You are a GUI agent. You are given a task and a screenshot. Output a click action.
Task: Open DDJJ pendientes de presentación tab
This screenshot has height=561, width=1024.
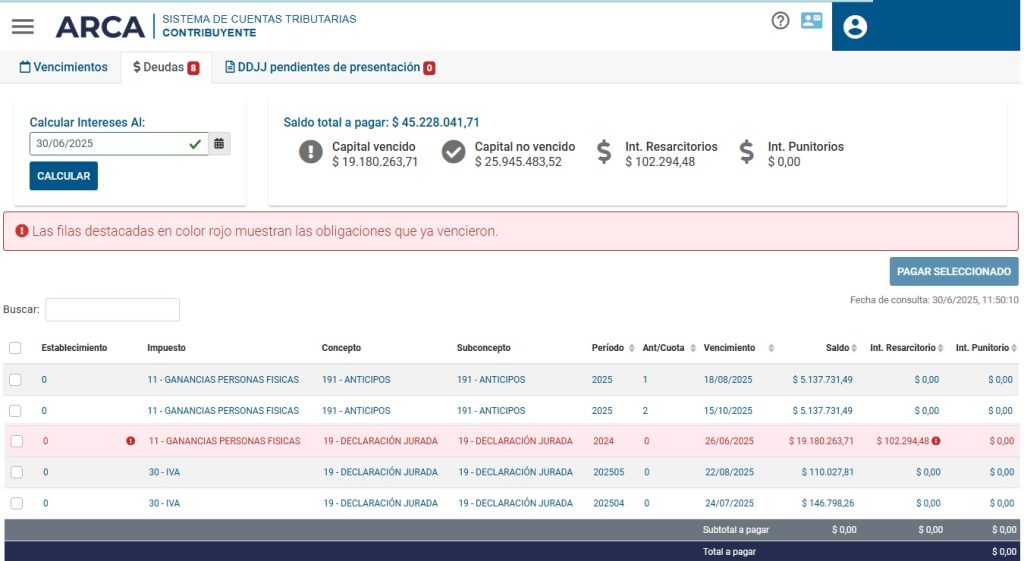(329, 68)
